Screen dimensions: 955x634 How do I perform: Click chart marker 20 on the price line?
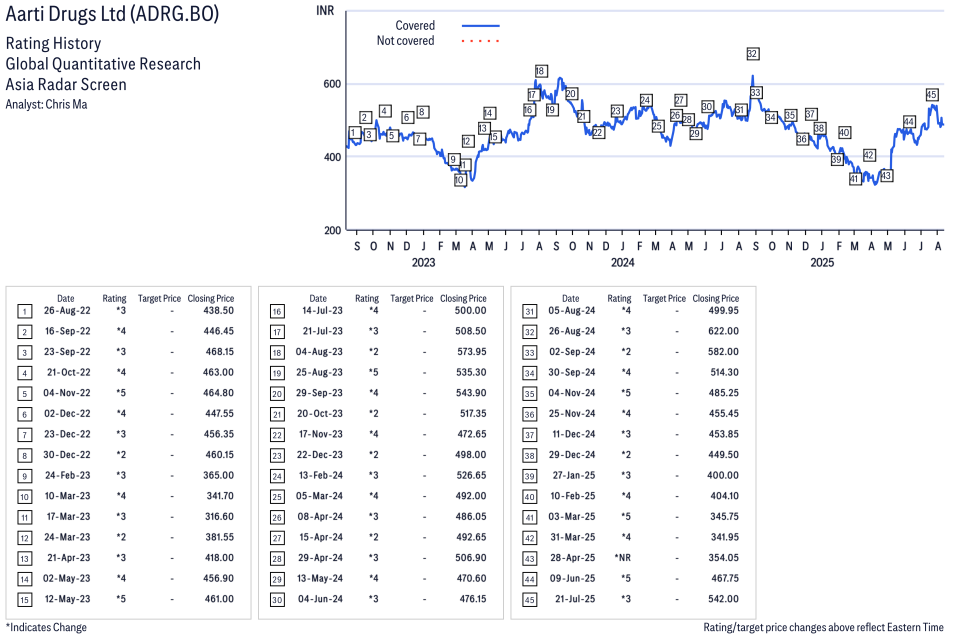coord(571,94)
